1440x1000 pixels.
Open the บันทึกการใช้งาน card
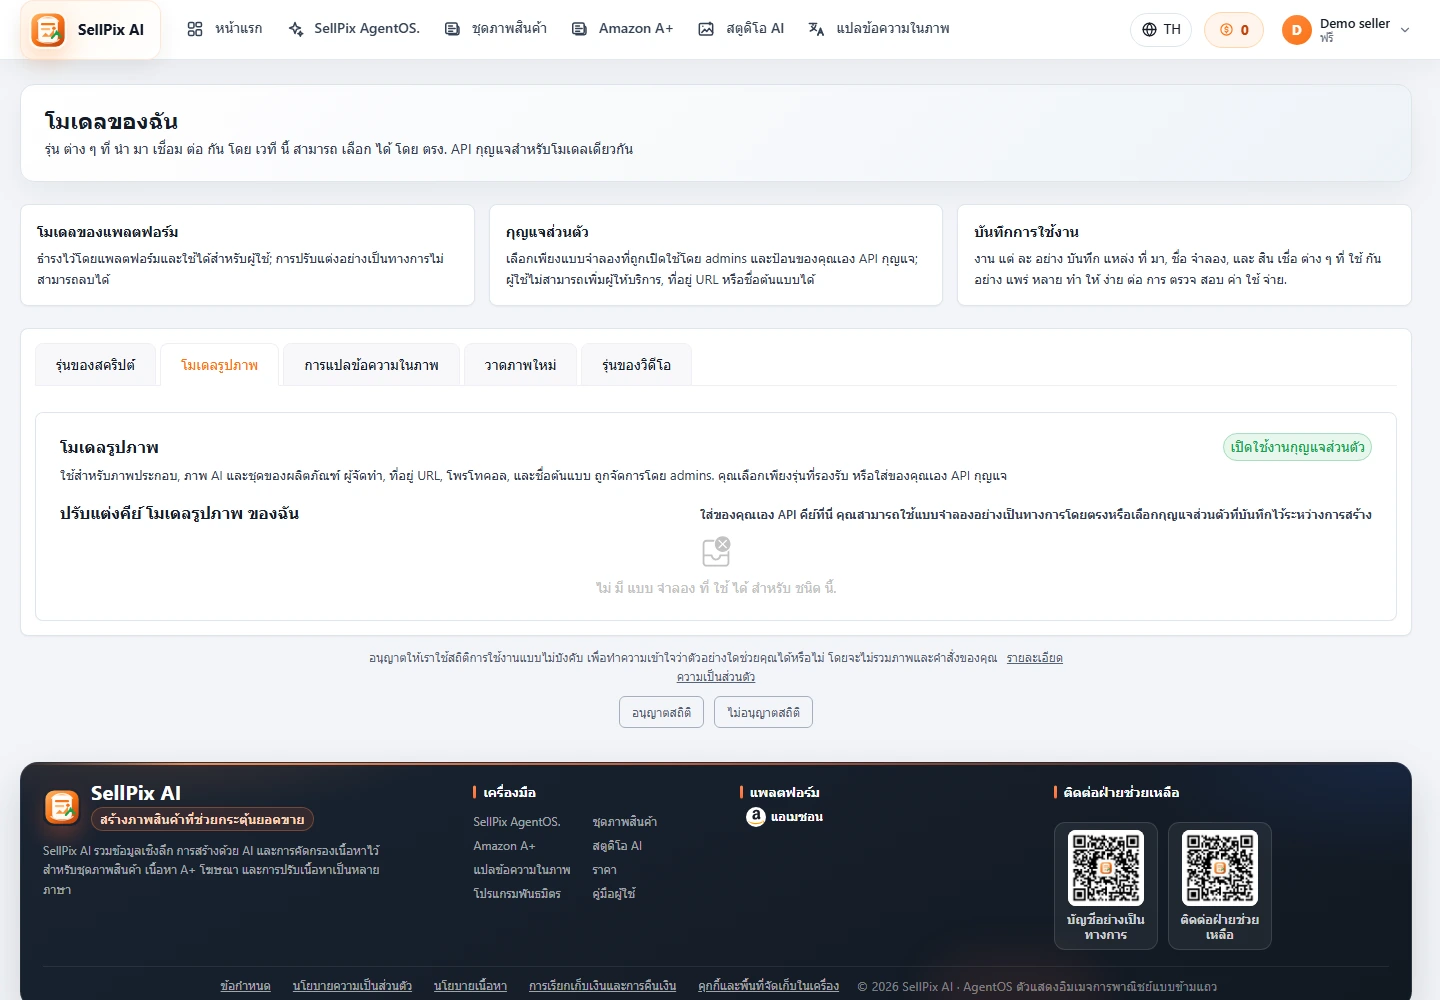(x=1184, y=255)
